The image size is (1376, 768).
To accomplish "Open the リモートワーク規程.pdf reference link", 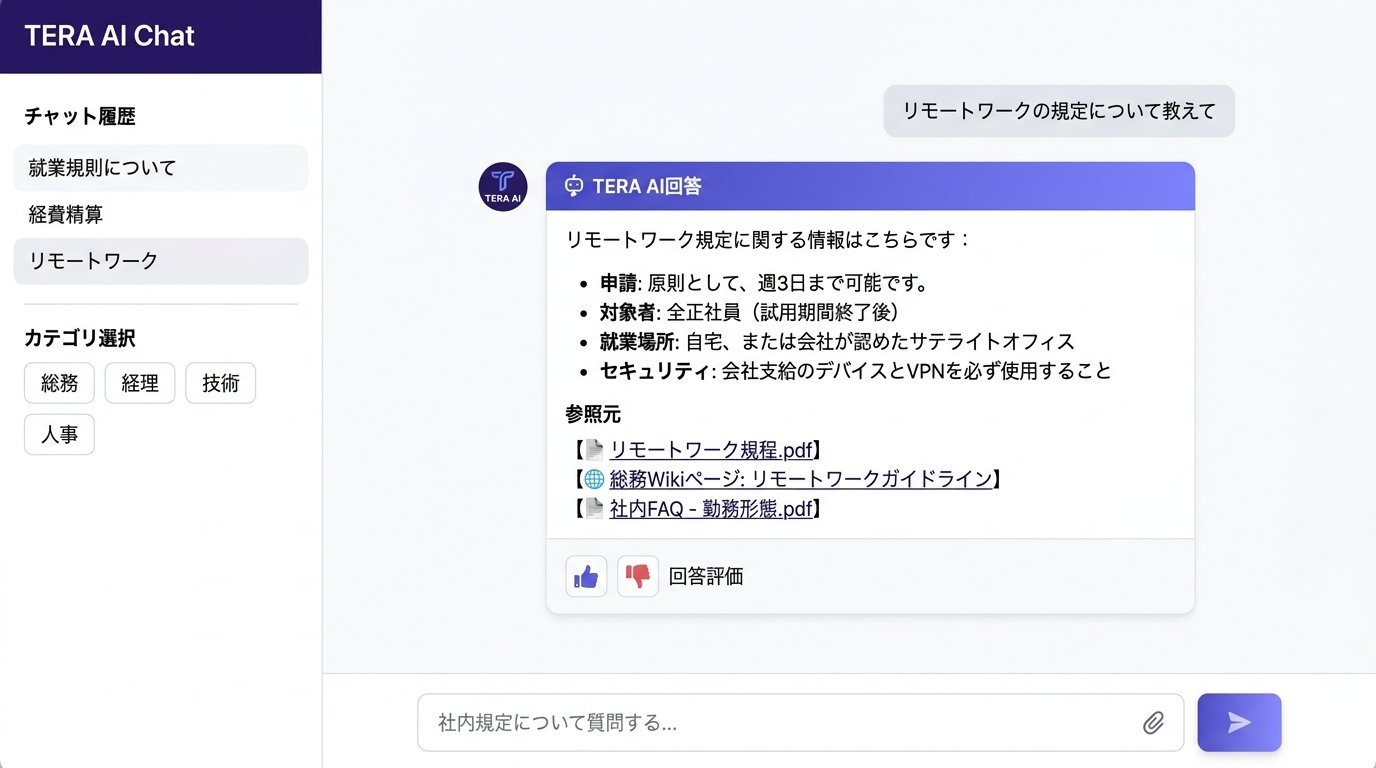I will pos(712,450).
